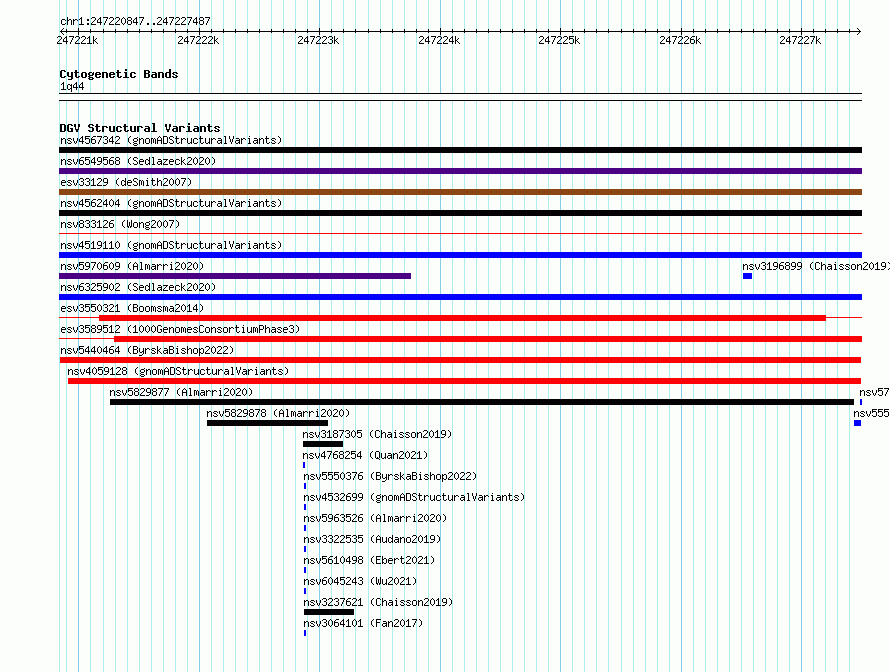Click the blue nsv6325902 variant bar
890x672 pixels.
[x=460, y=297]
